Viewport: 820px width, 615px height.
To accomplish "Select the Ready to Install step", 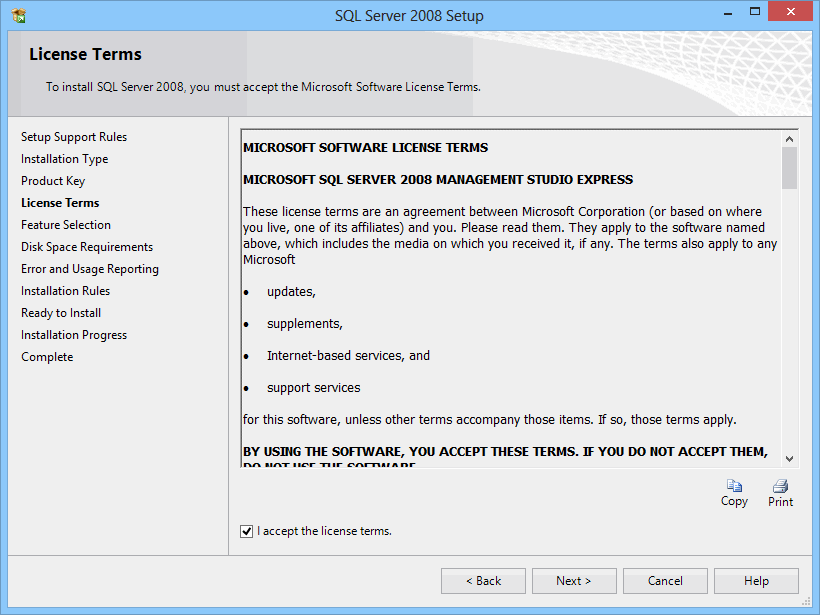I will coord(61,313).
